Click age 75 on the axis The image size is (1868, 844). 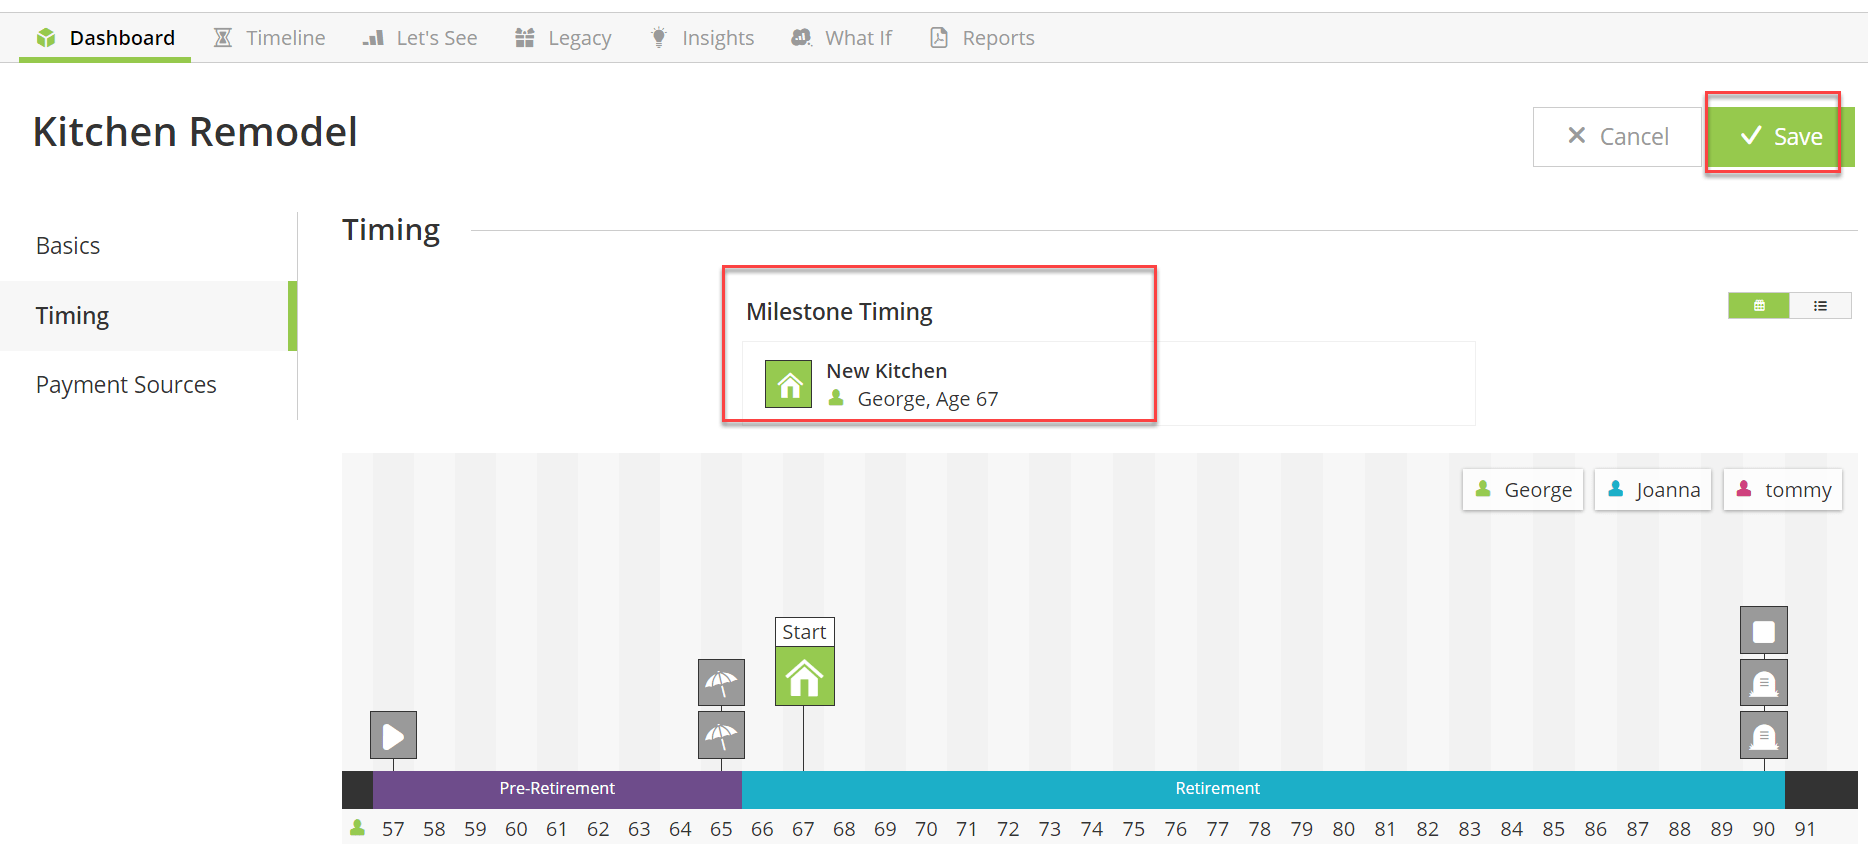(x=1134, y=829)
